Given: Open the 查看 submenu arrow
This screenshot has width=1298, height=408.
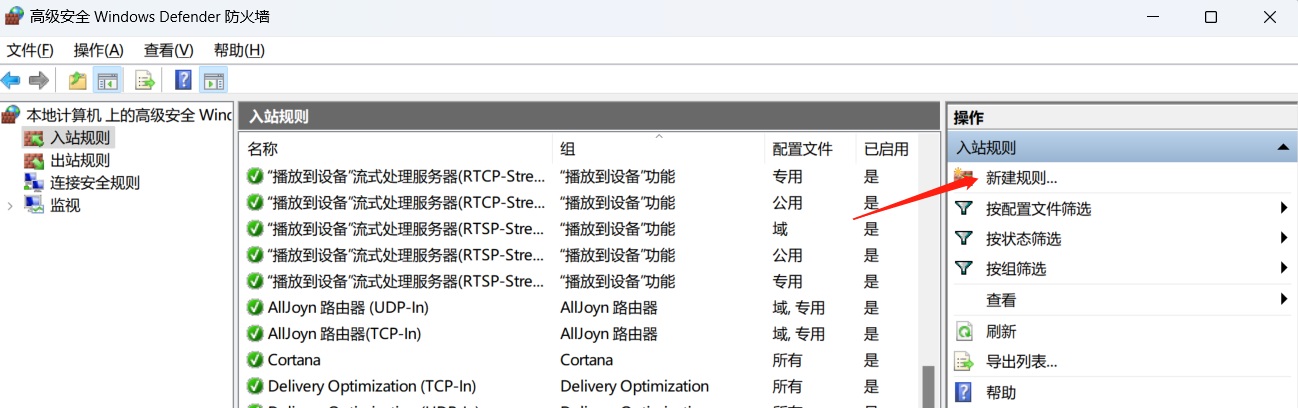Looking at the screenshot, I should (1283, 299).
